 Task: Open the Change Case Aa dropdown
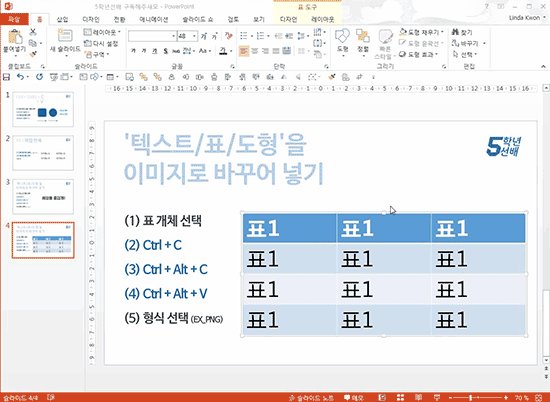[205, 51]
